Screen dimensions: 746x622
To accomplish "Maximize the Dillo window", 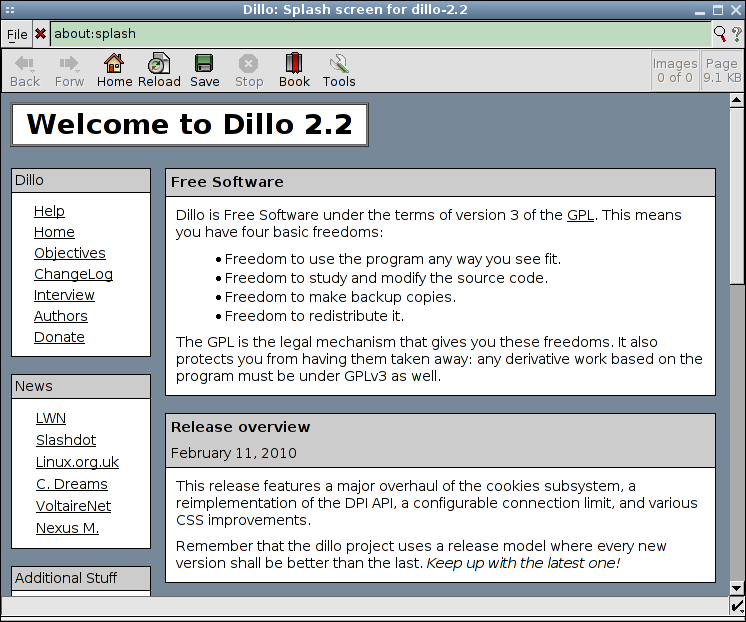I will pyautogui.click(x=718, y=10).
